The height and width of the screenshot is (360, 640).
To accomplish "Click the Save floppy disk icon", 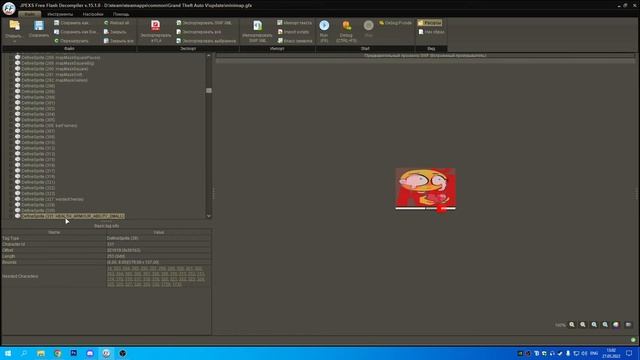I will tap(39, 26).
